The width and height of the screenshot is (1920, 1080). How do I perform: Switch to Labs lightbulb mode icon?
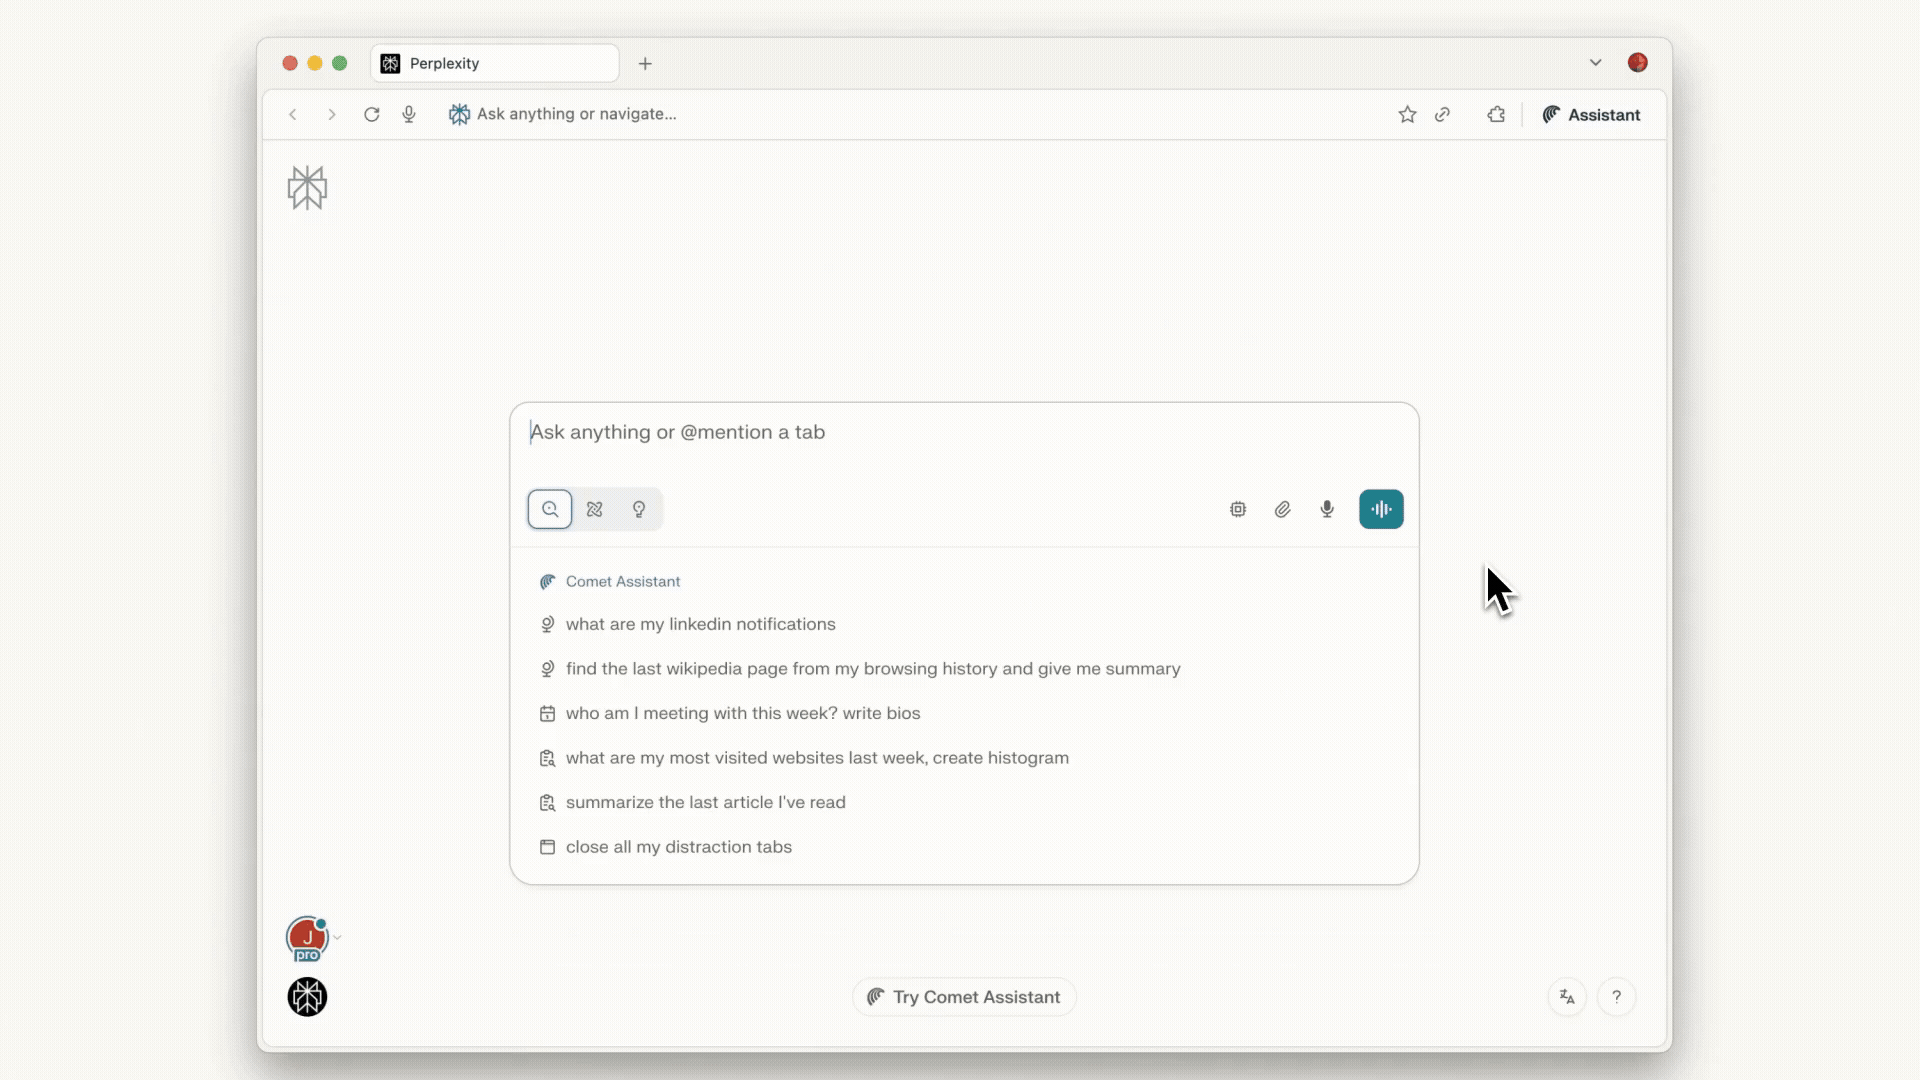tap(639, 509)
